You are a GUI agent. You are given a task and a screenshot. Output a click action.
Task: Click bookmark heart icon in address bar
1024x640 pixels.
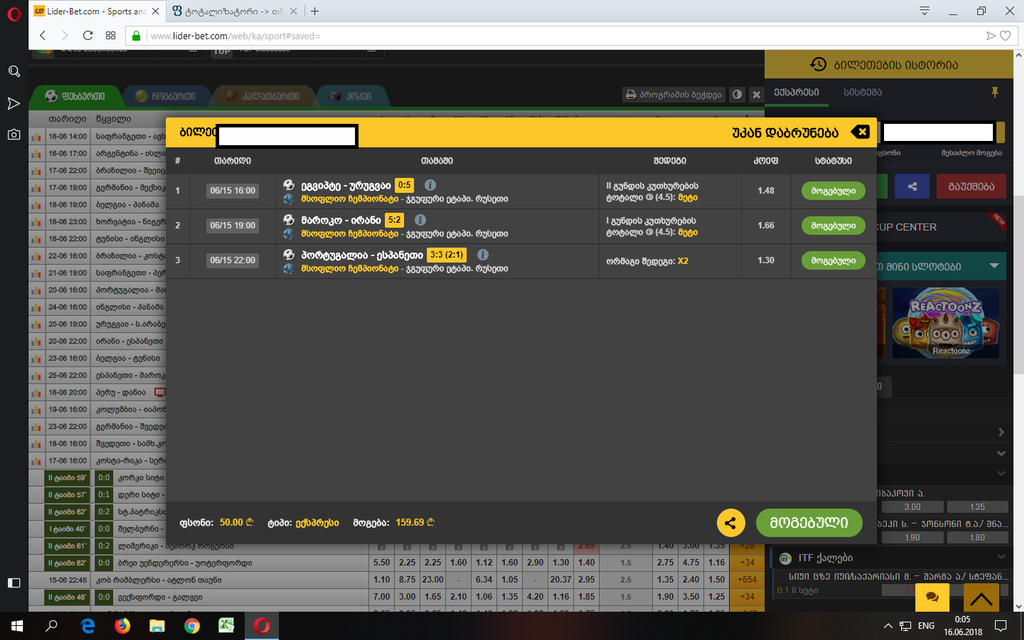coord(1006,36)
